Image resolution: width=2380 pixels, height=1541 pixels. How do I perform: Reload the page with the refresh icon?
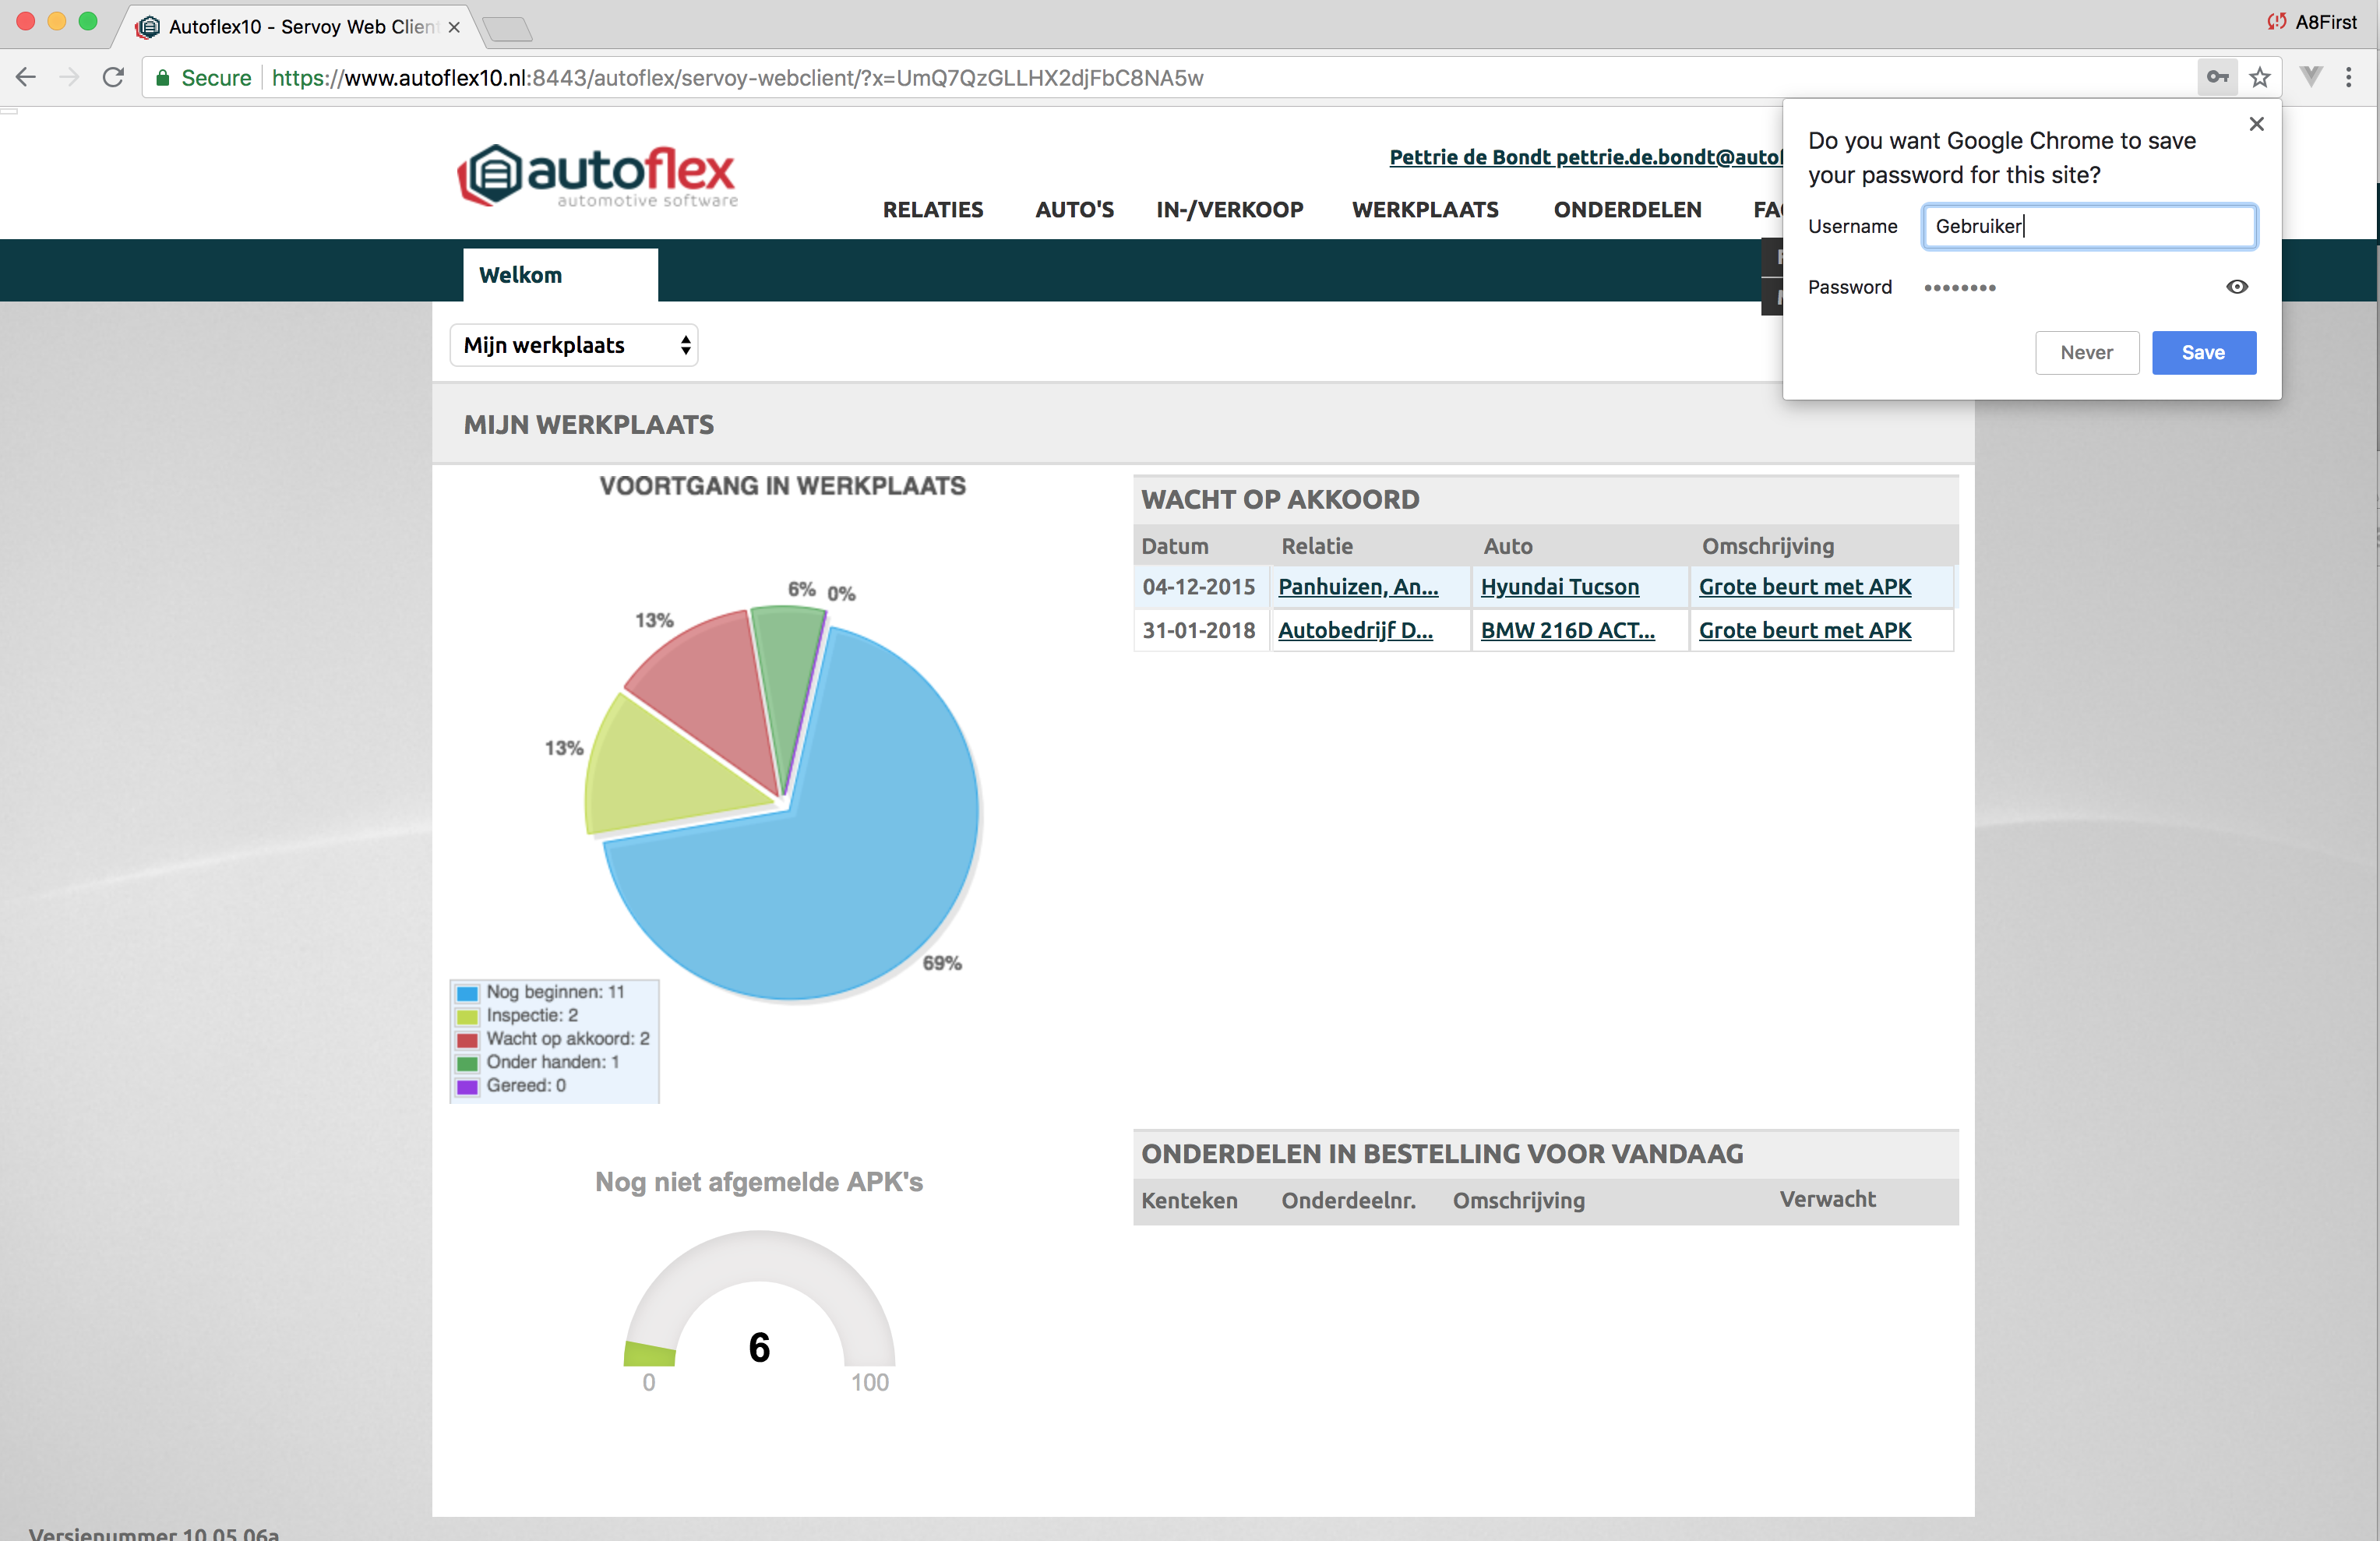[x=113, y=78]
